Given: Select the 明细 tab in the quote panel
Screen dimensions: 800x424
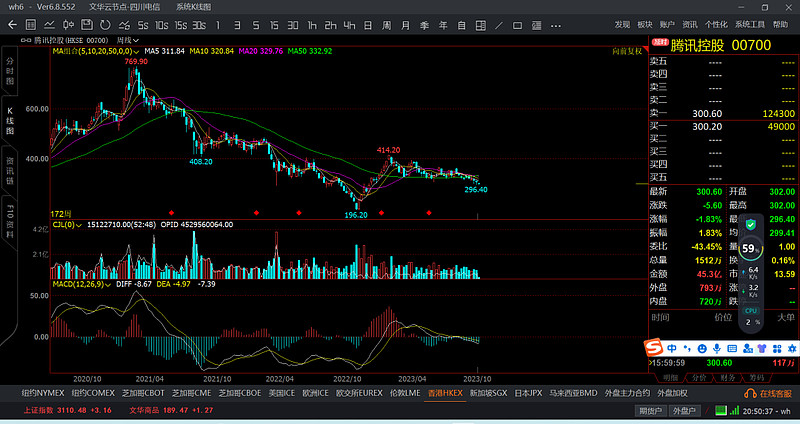Looking at the screenshot, I should (670, 378).
